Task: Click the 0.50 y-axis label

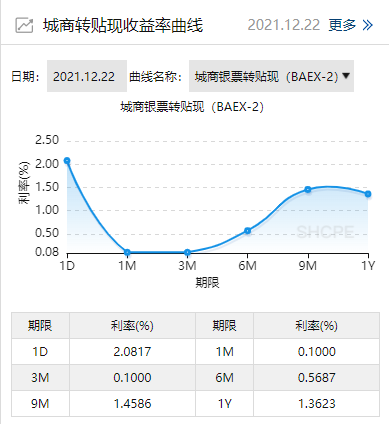Action: tap(47, 233)
